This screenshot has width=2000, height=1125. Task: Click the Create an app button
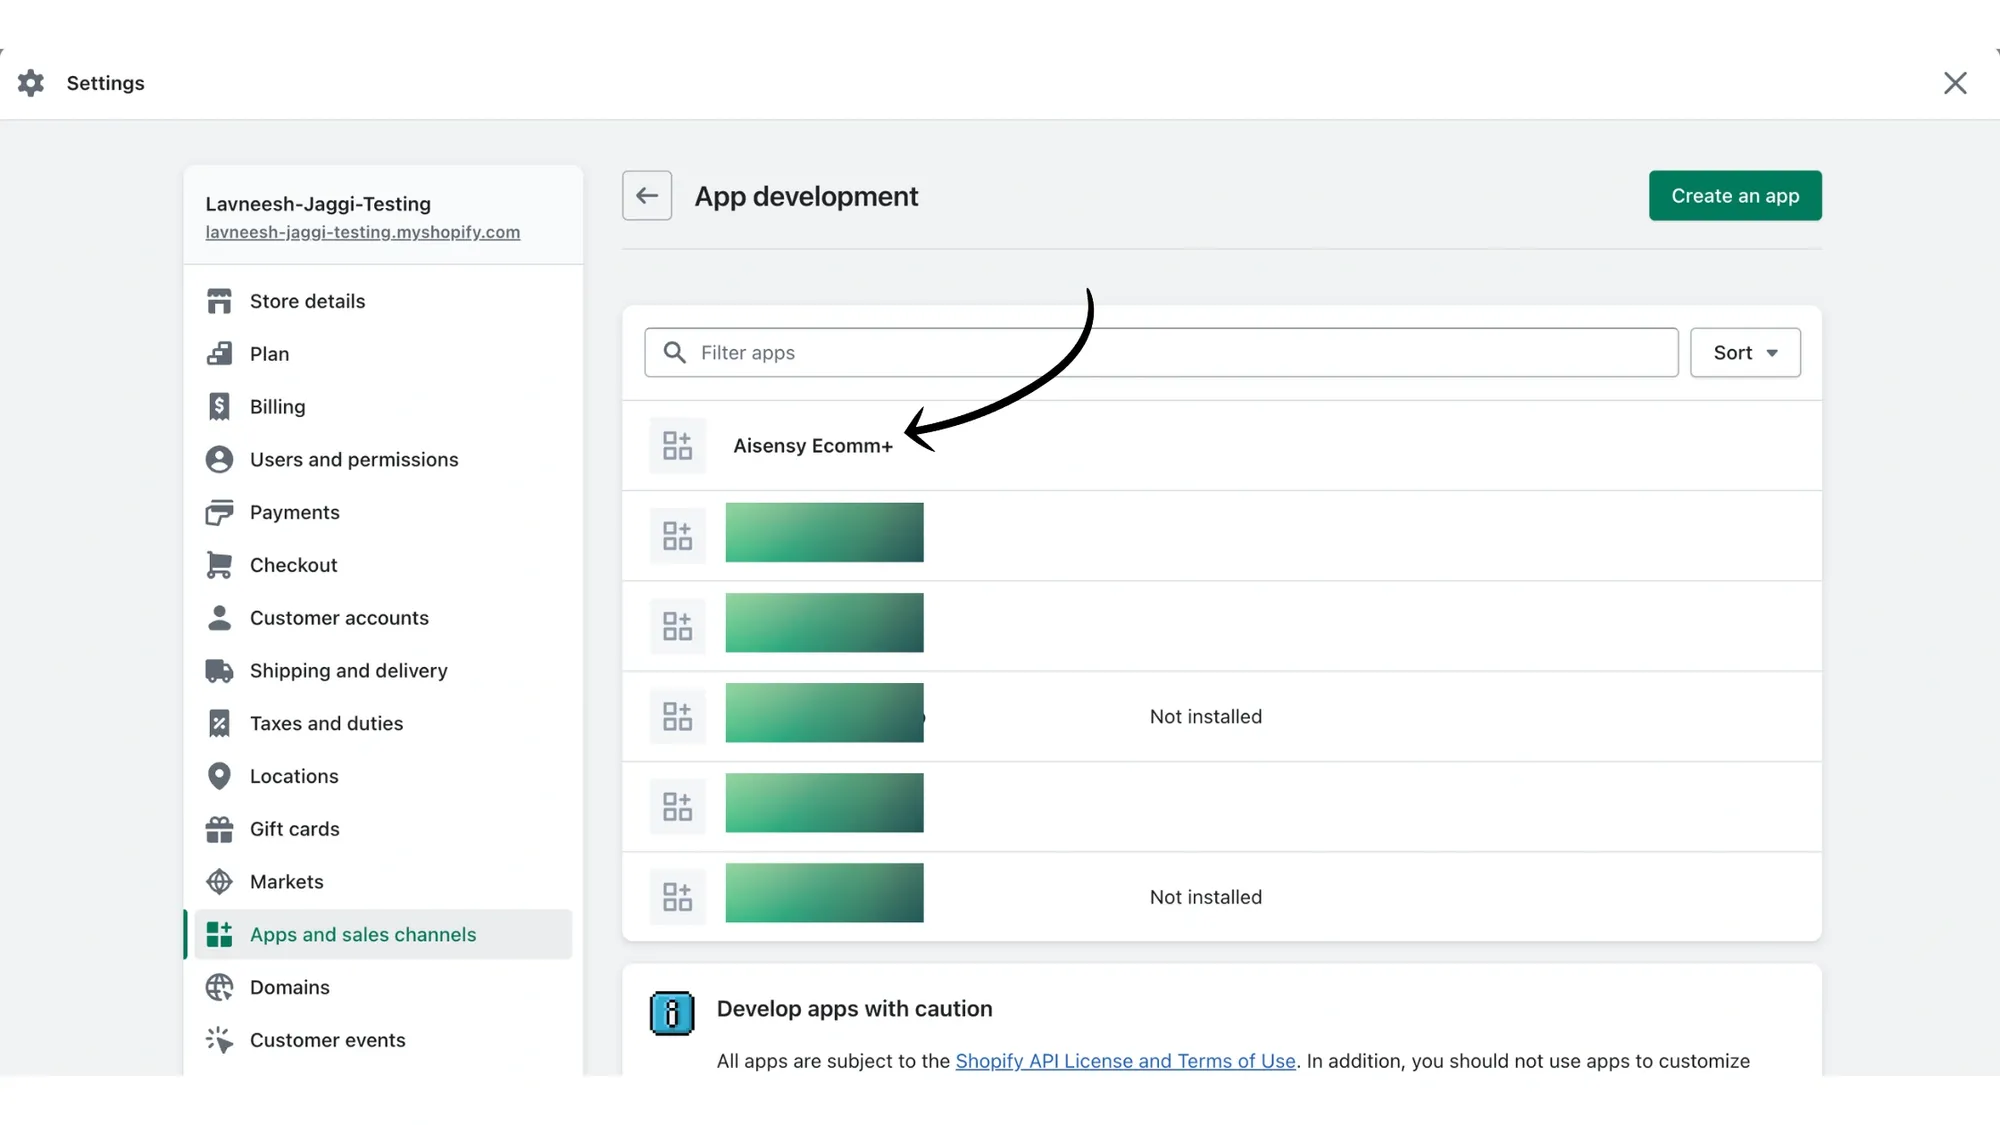pyautogui.click(x=1735, y=195)
